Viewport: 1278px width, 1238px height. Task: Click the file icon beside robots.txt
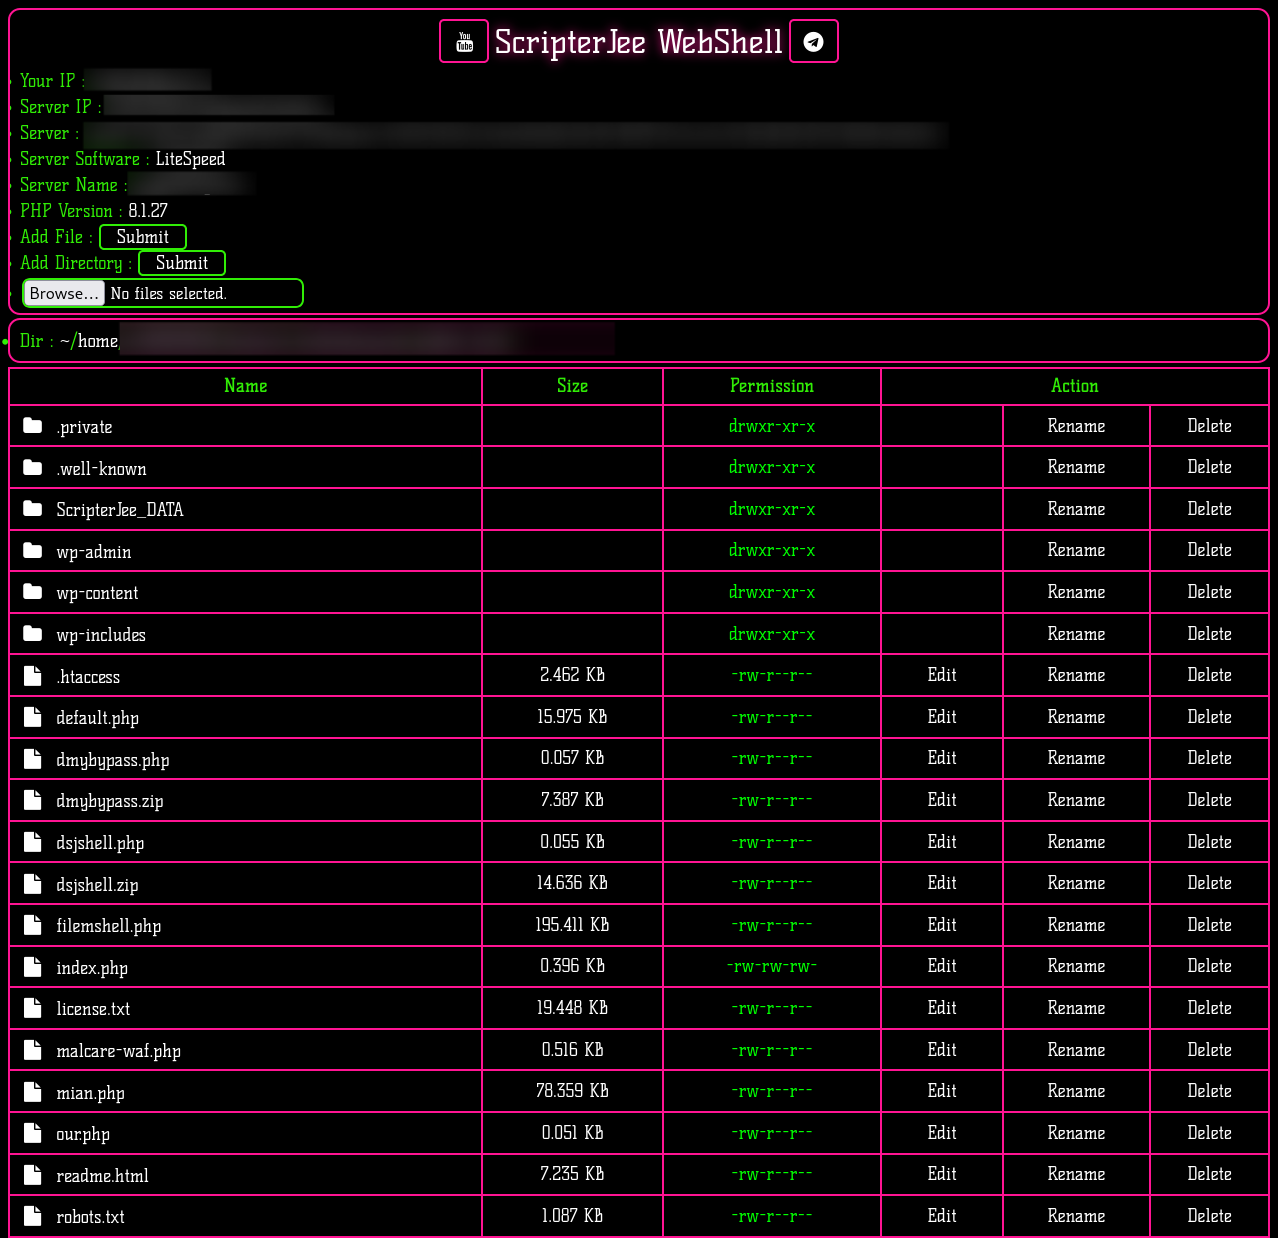[33, 1216]
